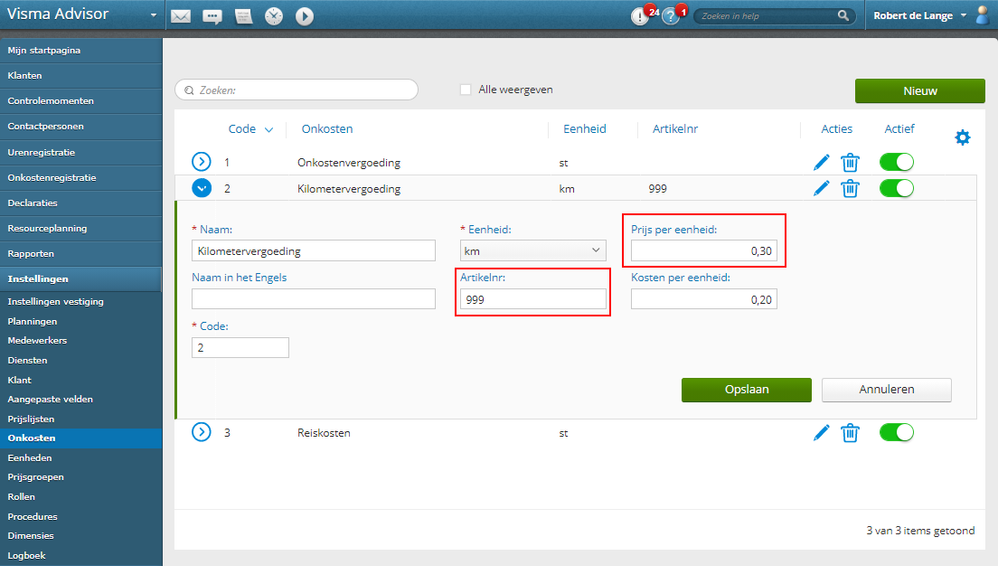Screen dimensions: 998x566
Task: Open the mail envelope icon in top bar
Action: [x=181, y=16]
